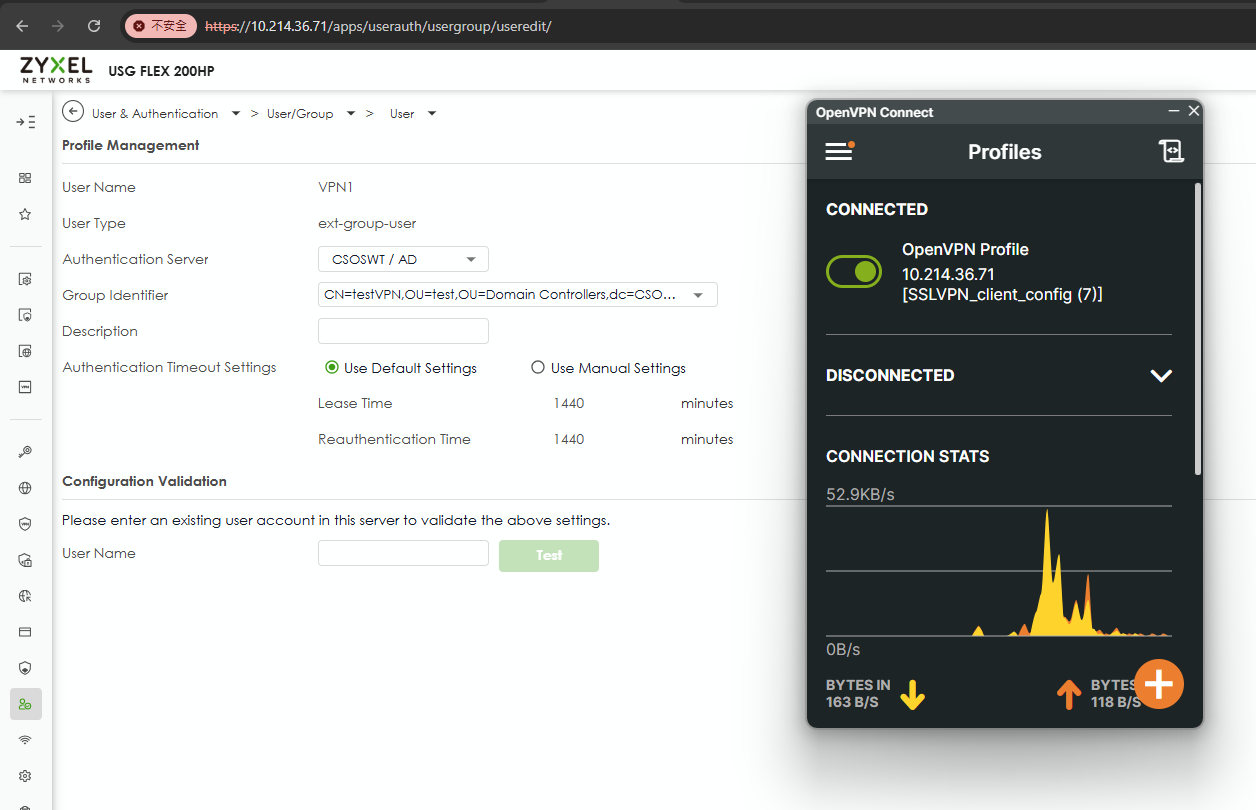Toggle off the OpenVPN Profile connection switch
Viewport: 1256px width, 810px height.
click(854, 271)
